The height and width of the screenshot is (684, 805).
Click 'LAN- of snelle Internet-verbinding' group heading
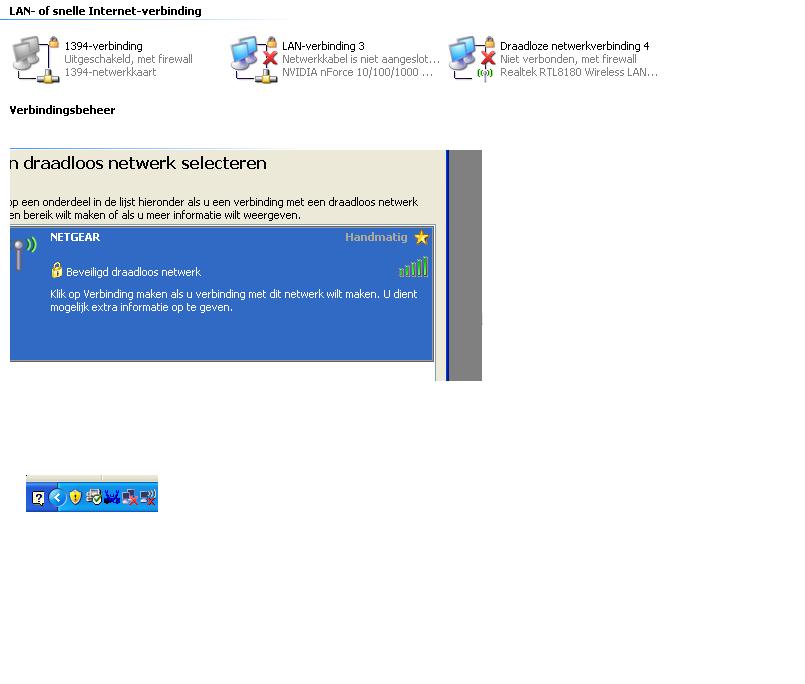[x=105, y=11]
